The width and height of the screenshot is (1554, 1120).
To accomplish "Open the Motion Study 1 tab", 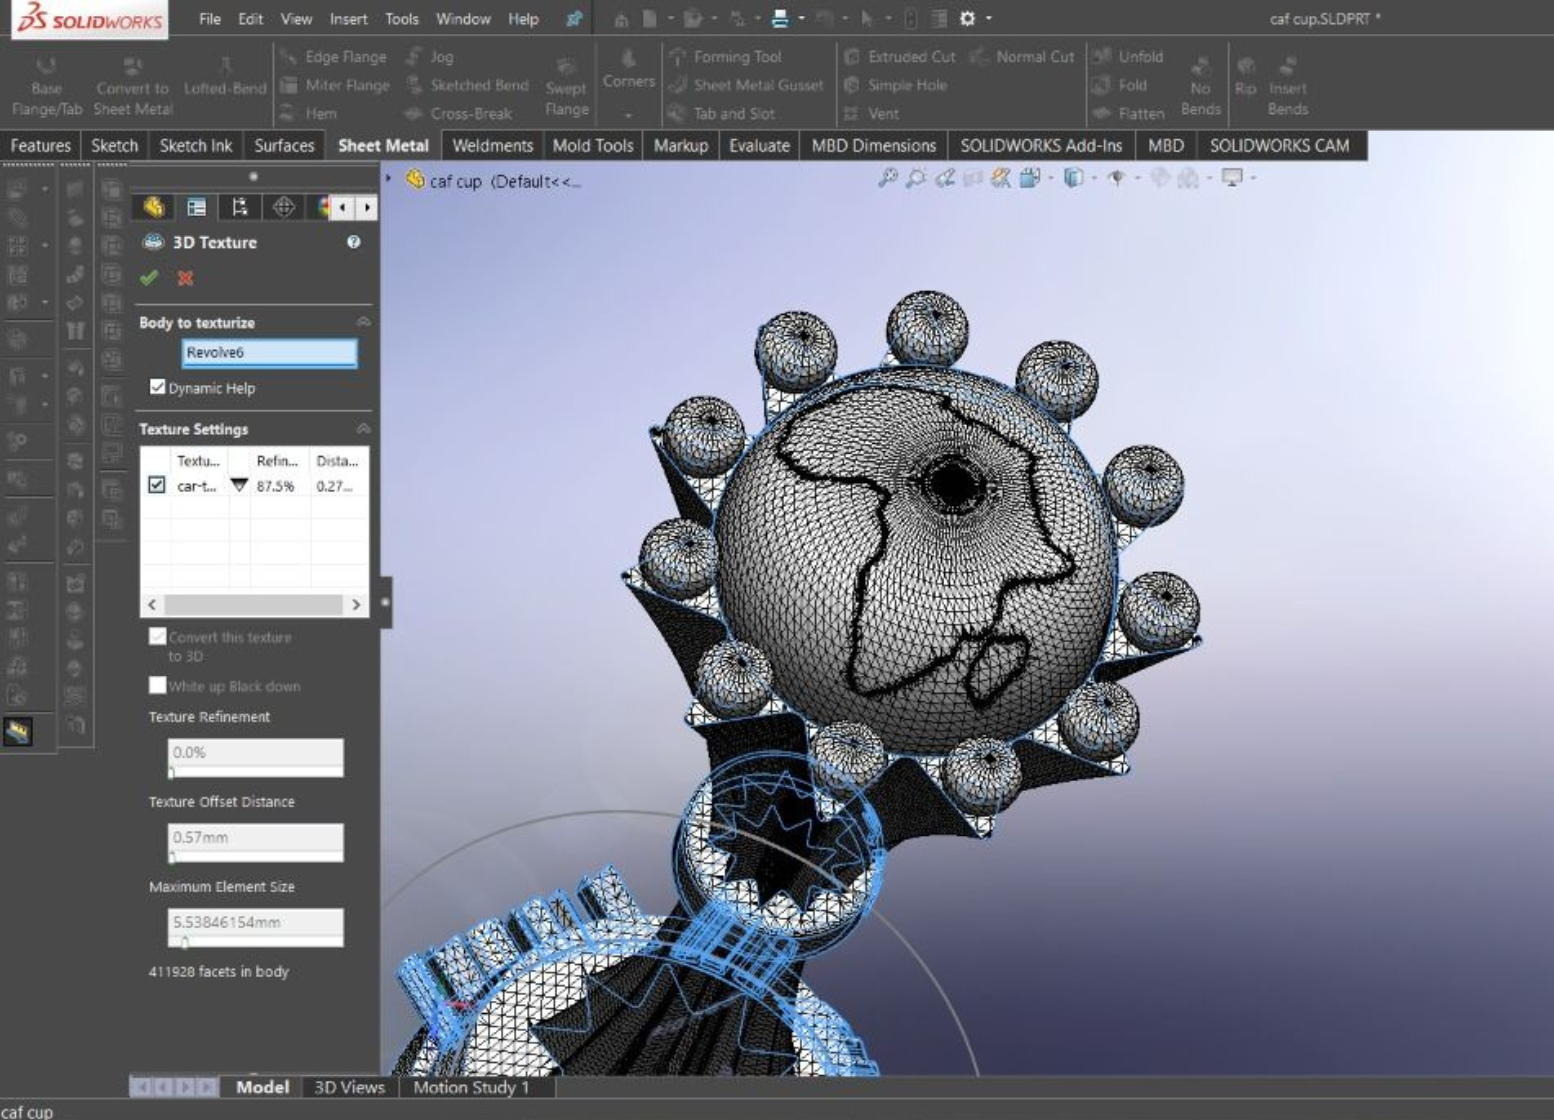I will pyautogui.click(x=470, y=1087).
